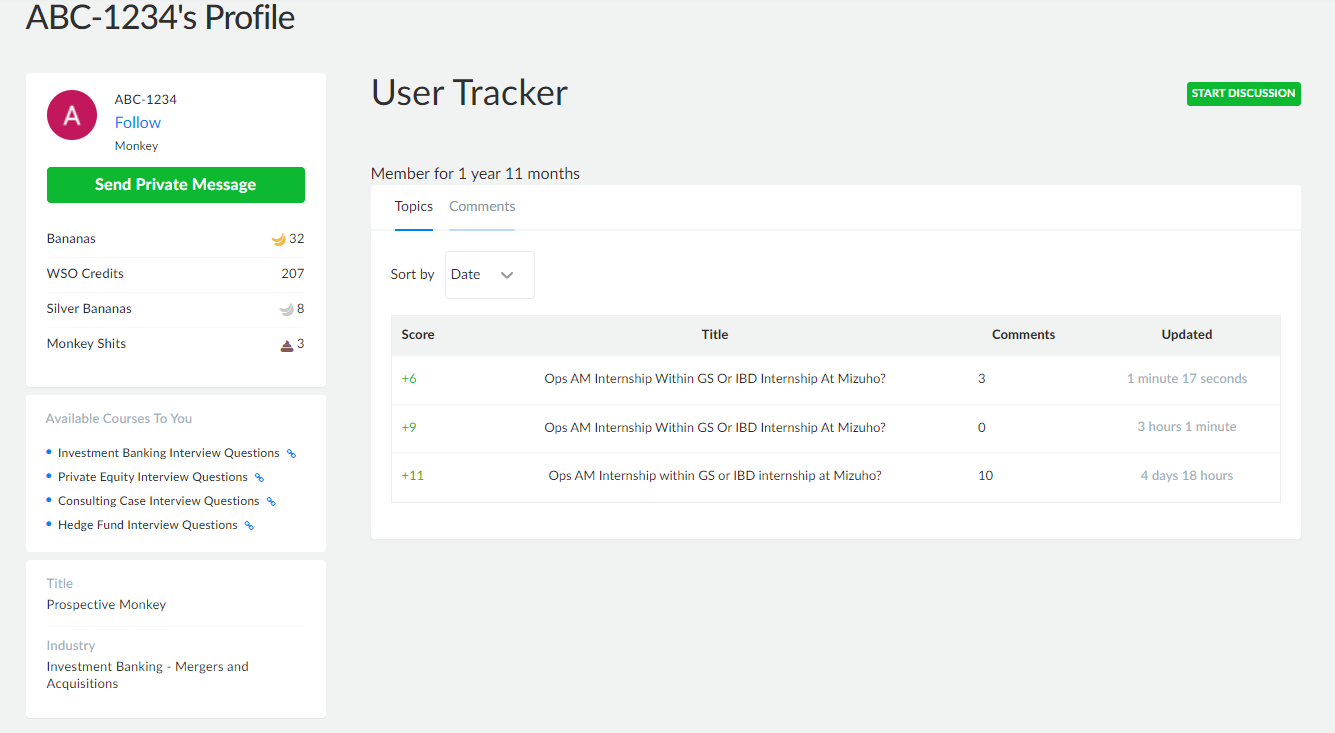Click the +9 score value
The width and height of the screenshot is (1335, 733).
(x=409, y=427)
